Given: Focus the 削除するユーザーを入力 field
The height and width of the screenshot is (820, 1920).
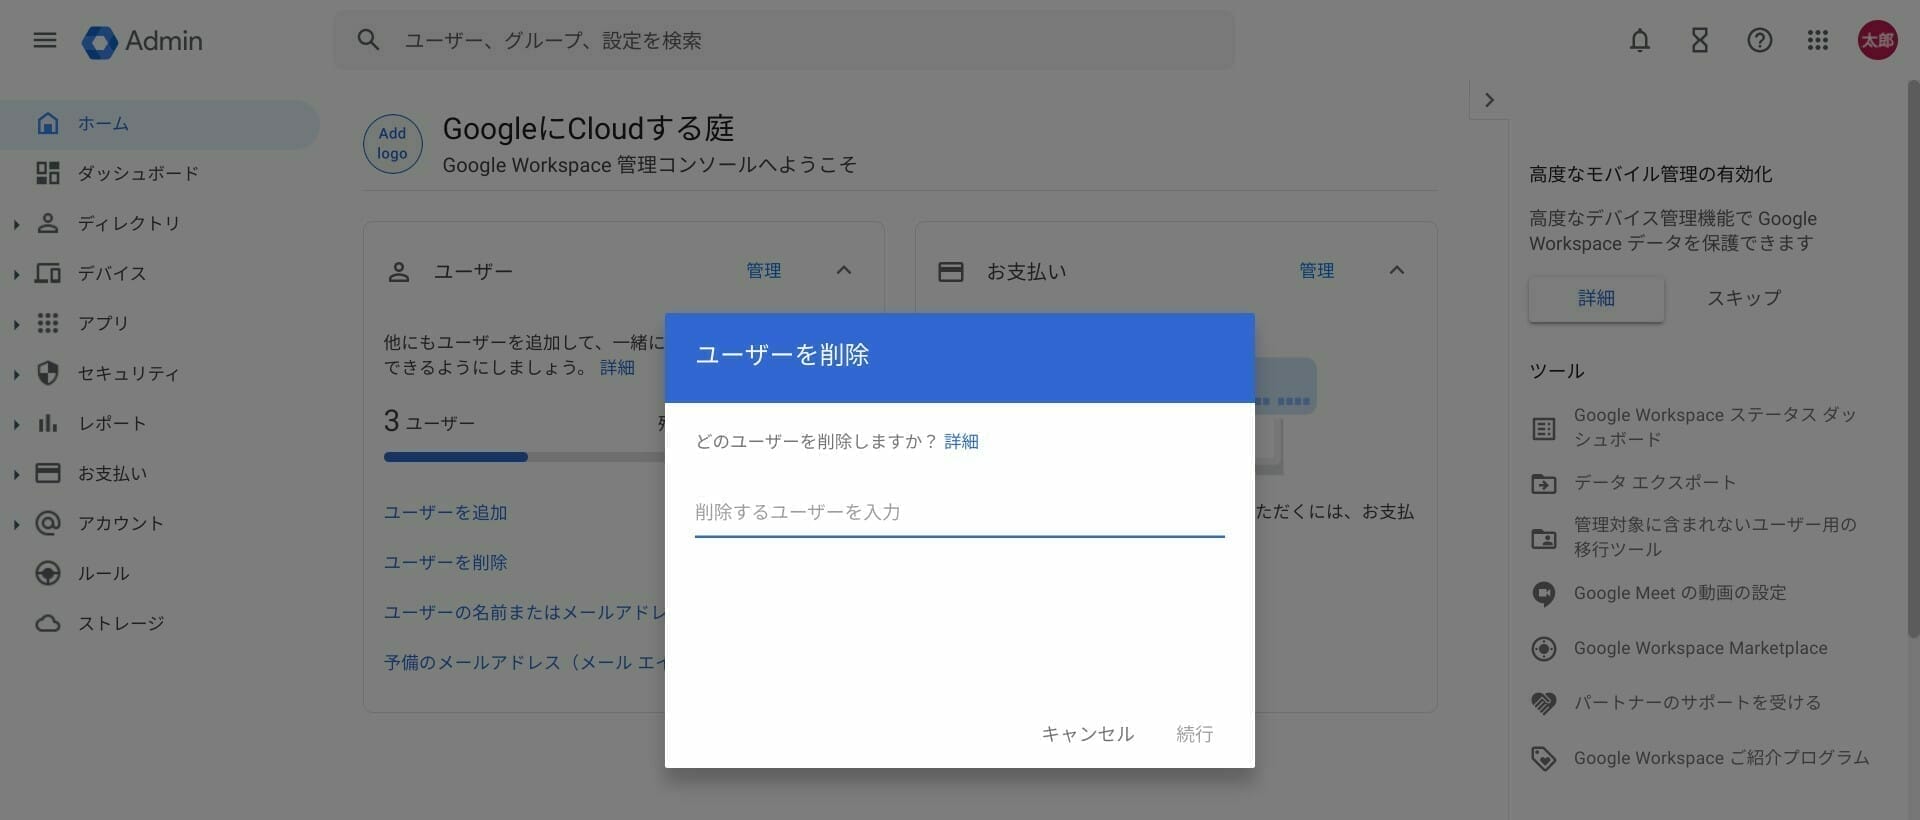Looking at the screenshot, I should coord(959,512).
